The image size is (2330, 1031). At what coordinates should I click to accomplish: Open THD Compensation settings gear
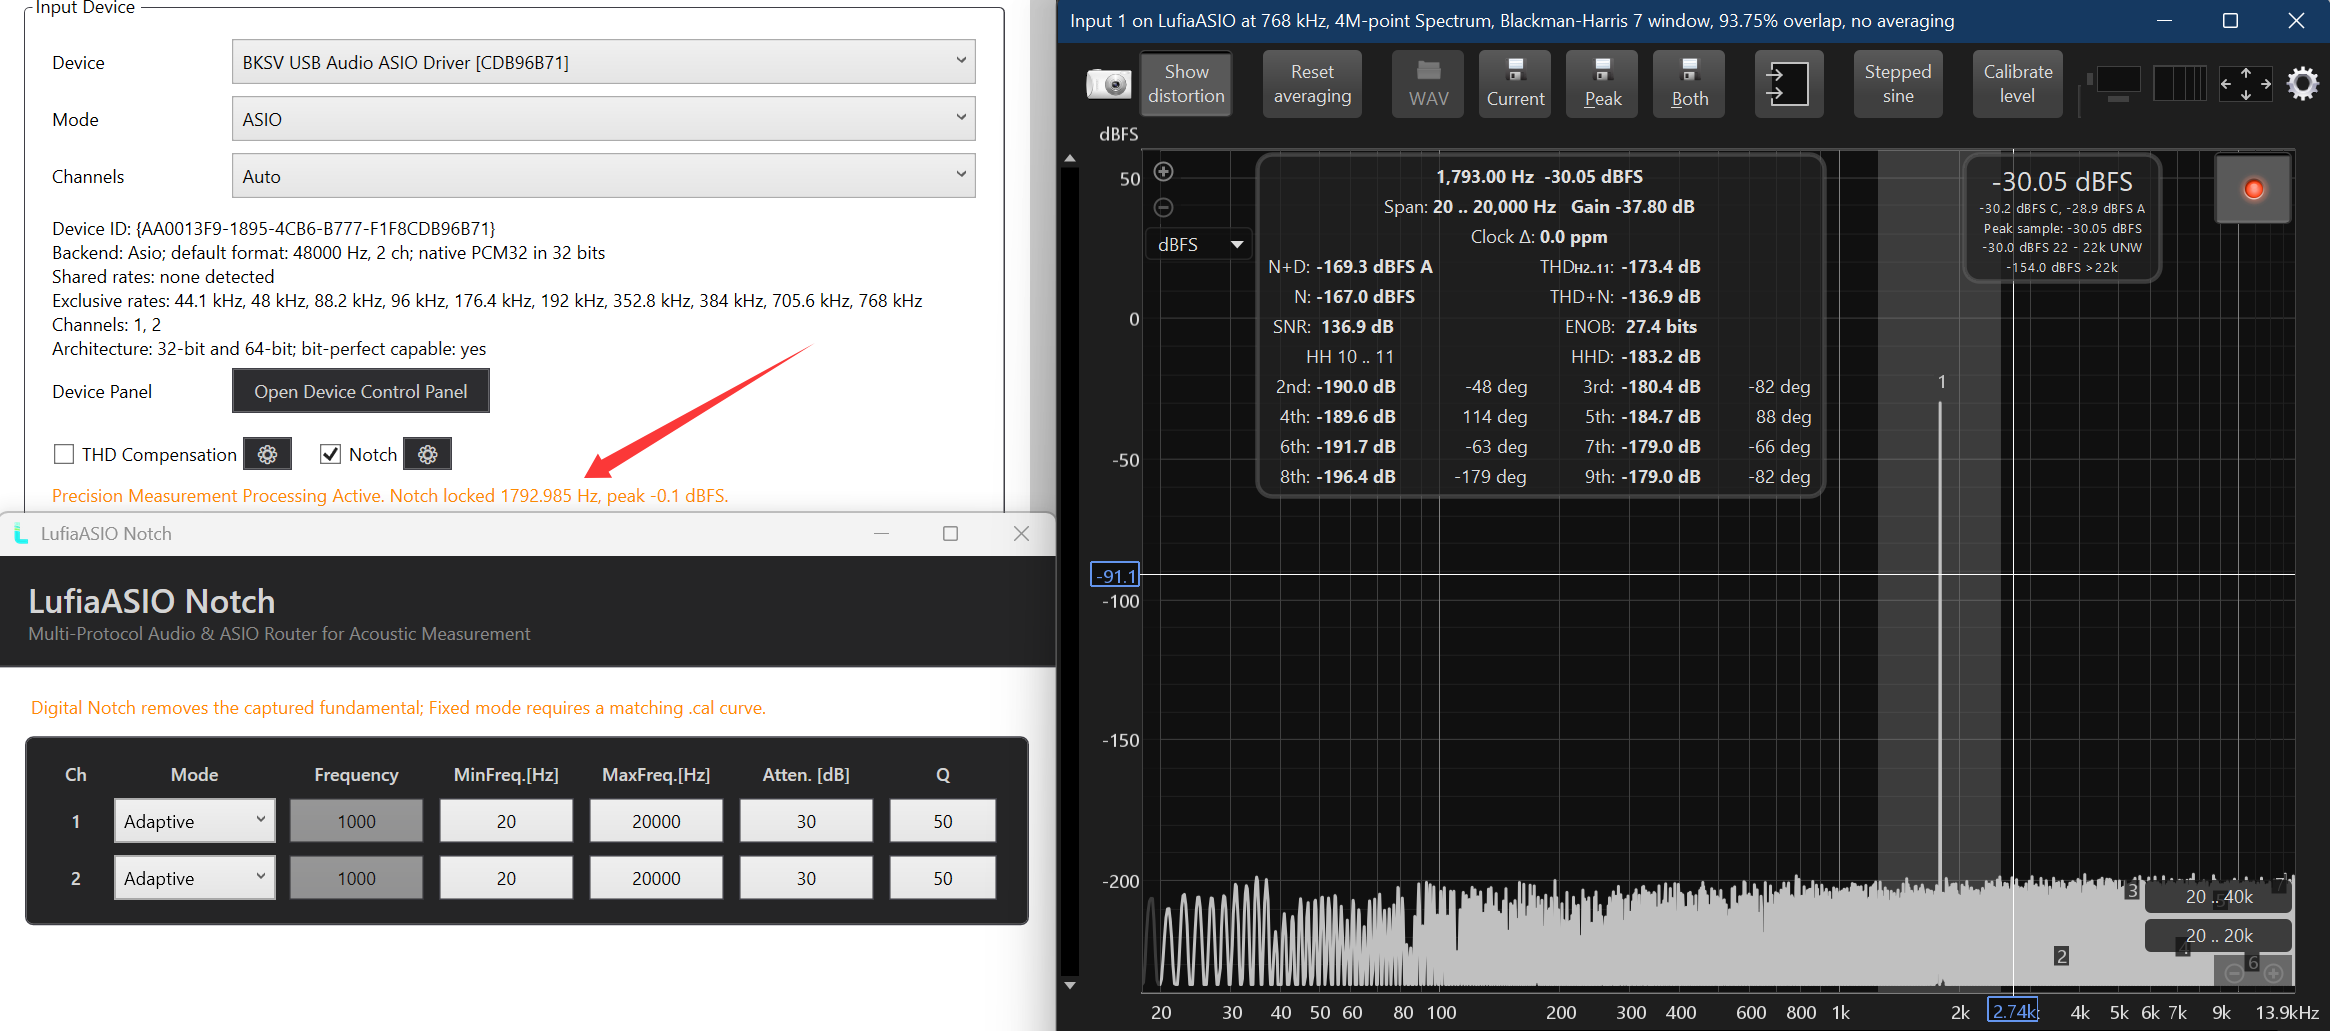tap(267, 454)
